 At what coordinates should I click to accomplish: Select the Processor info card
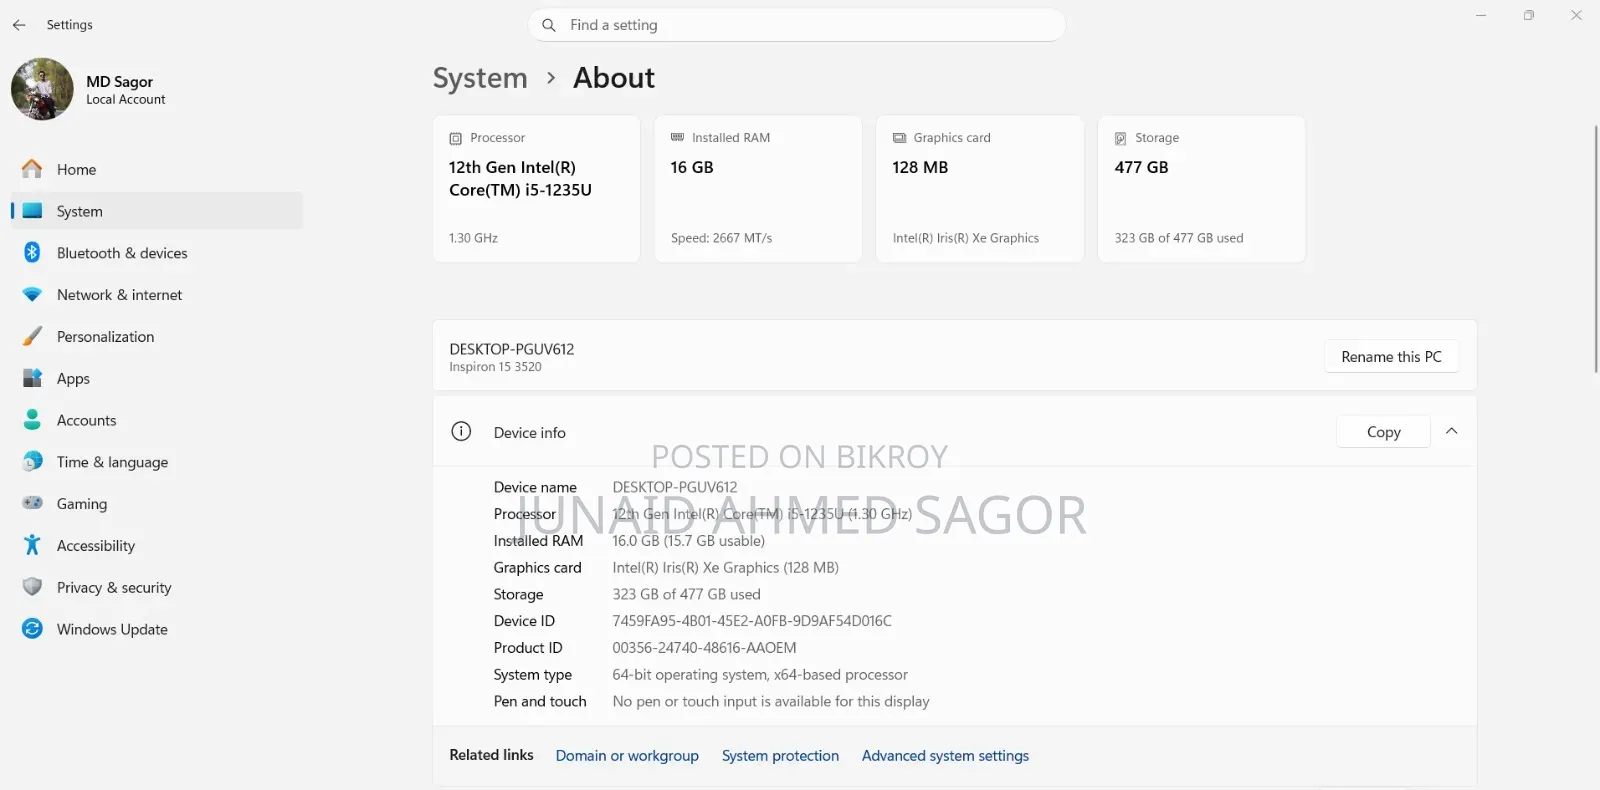pos(537,189)
